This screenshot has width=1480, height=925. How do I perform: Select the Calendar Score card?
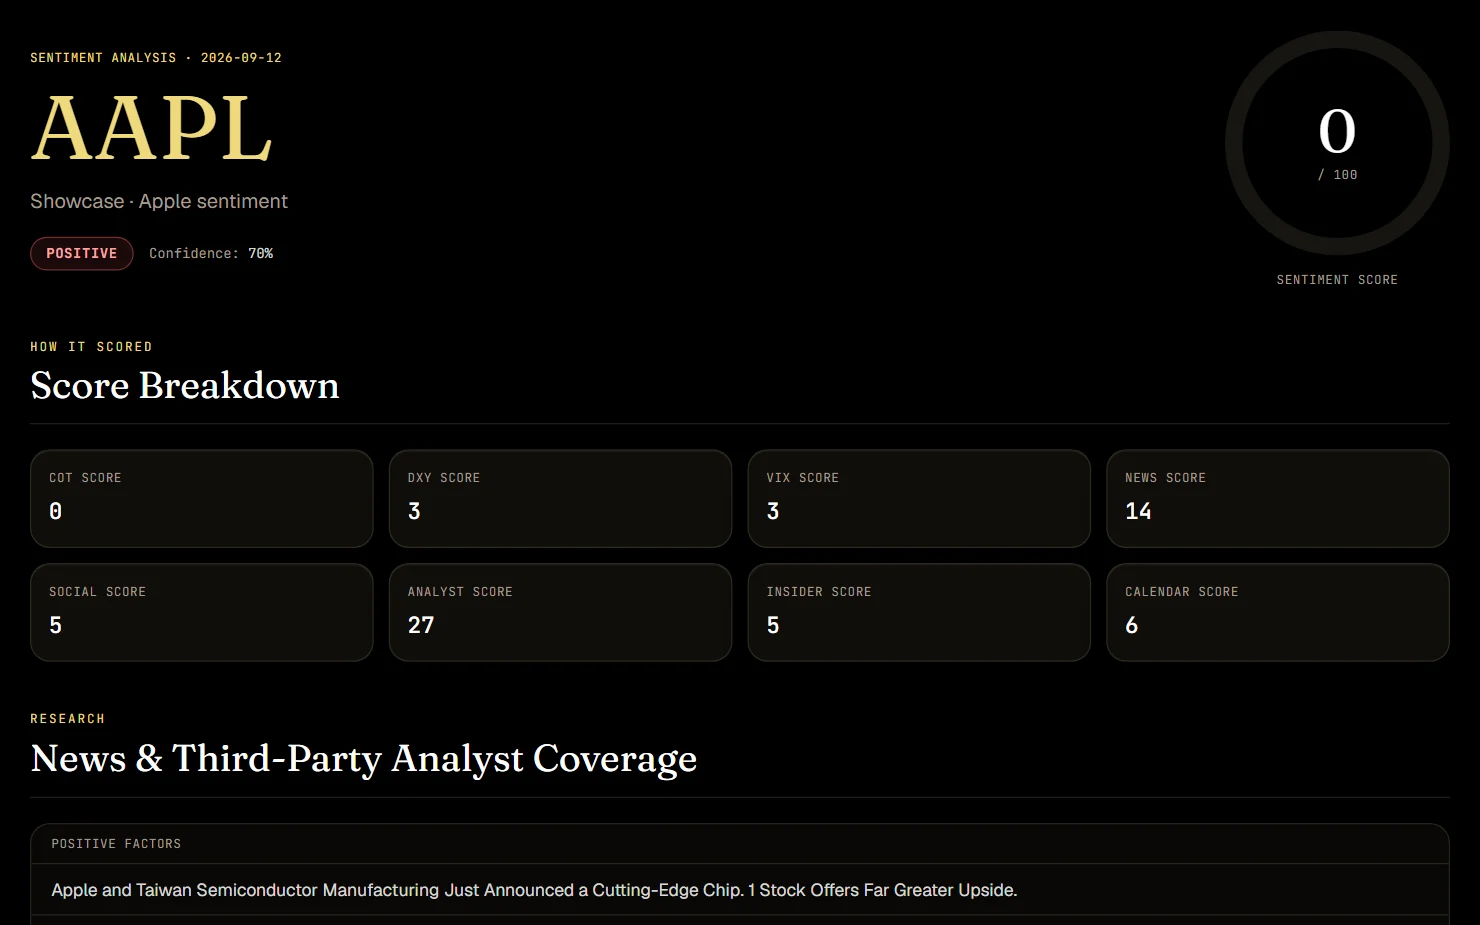(1278, 613)
